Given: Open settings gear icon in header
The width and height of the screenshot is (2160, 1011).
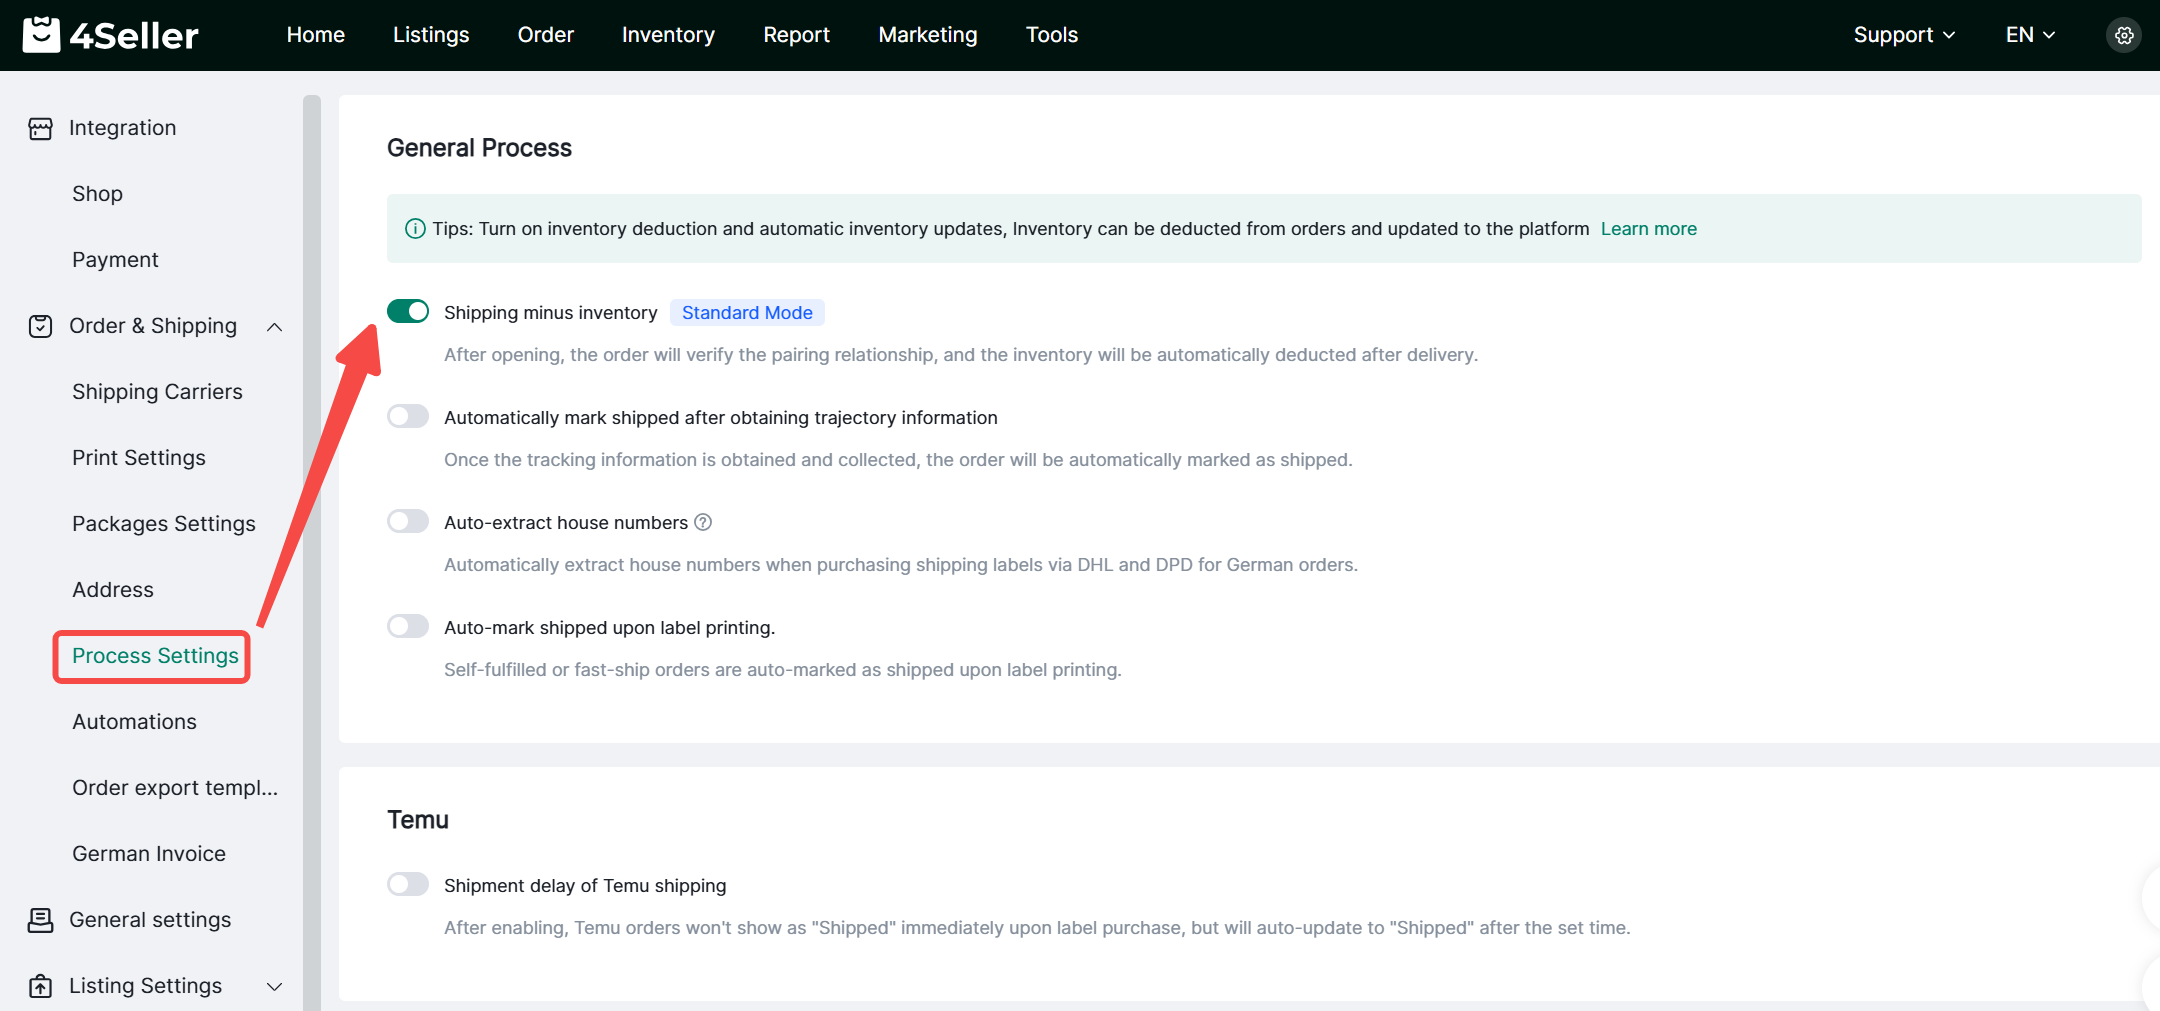Looking at the screenshot, I should click(x=2123, y=35).
